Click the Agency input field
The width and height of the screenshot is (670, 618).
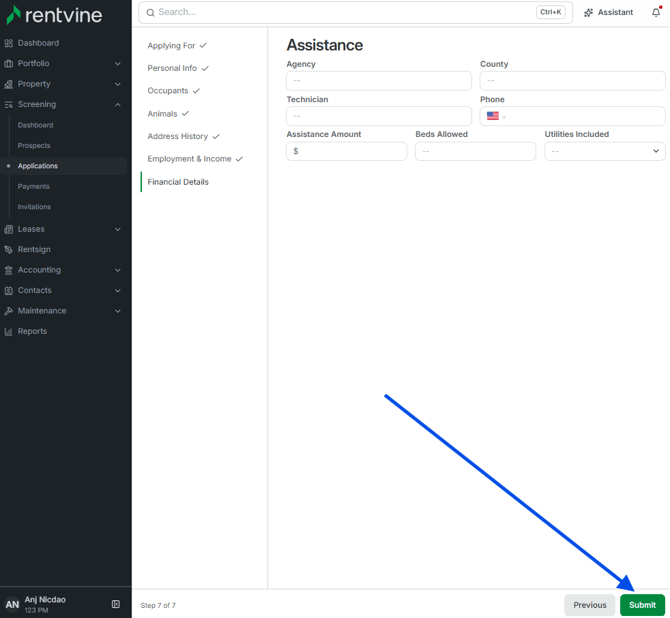(x=379, y=80)
